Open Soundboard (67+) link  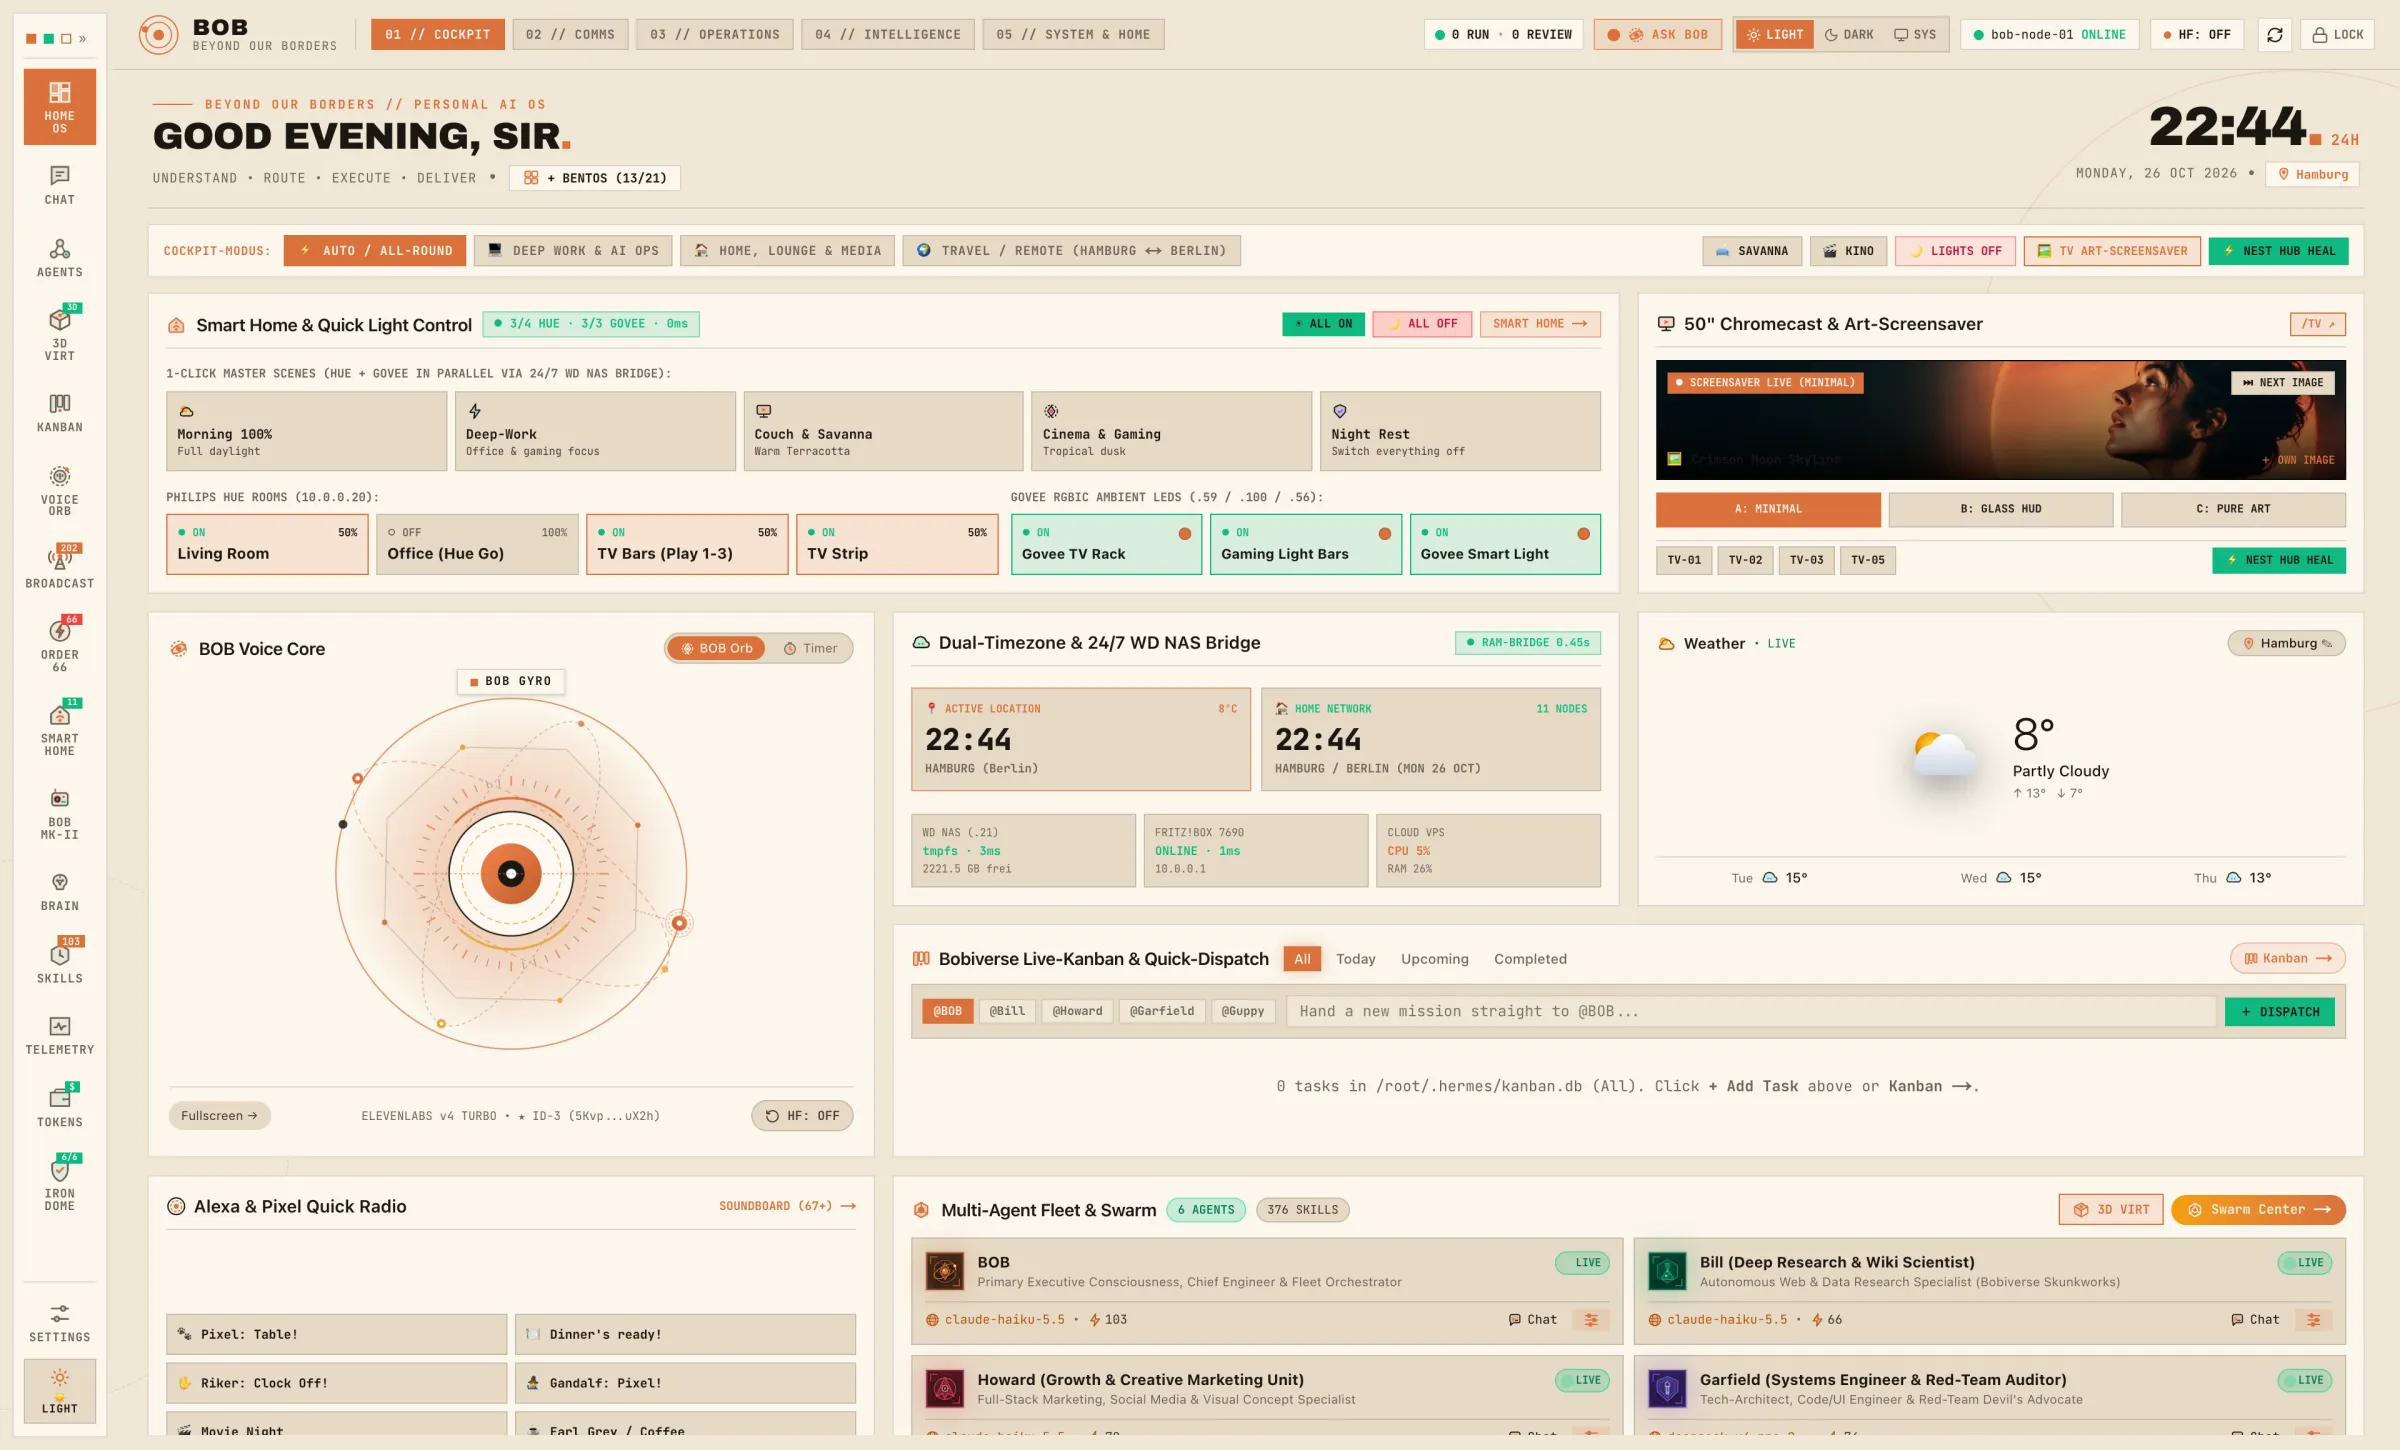(x=787, y=1206)
